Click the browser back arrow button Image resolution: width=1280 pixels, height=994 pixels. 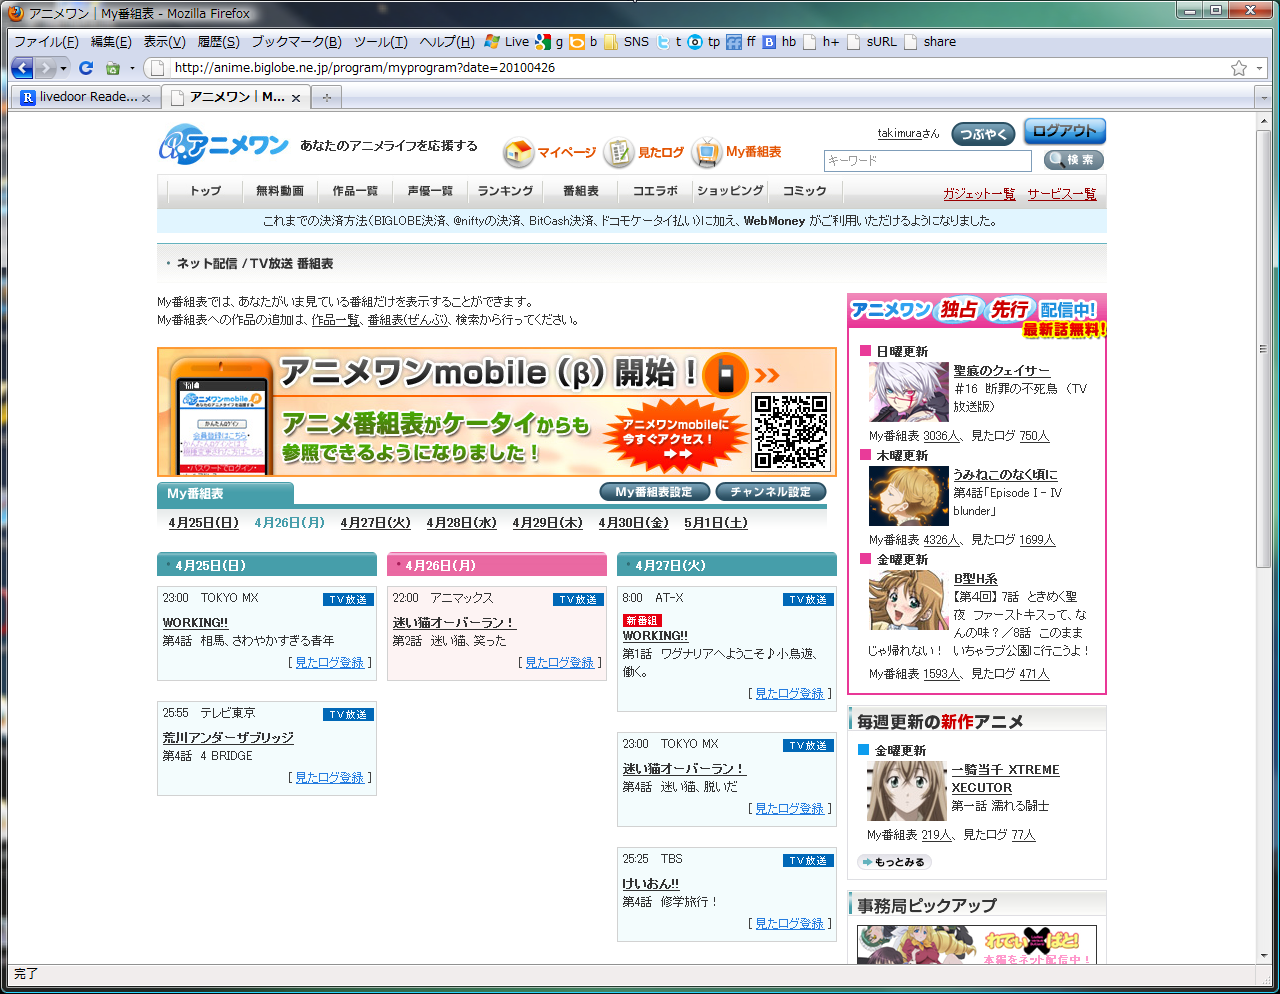click(22, 68)
